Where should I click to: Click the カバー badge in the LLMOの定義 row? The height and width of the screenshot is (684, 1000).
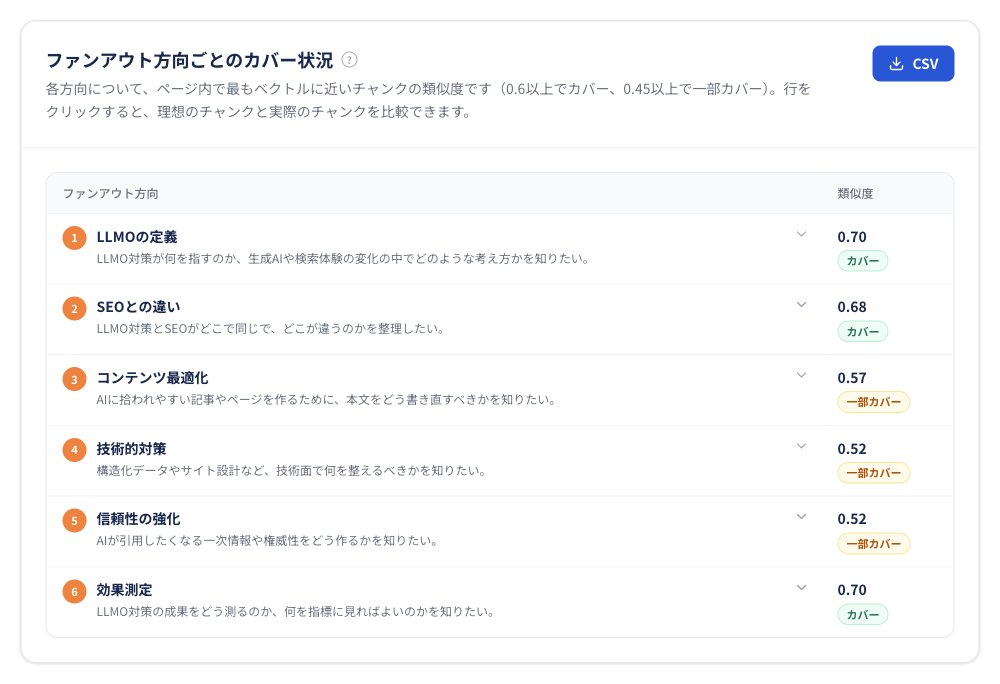point(862,261)
